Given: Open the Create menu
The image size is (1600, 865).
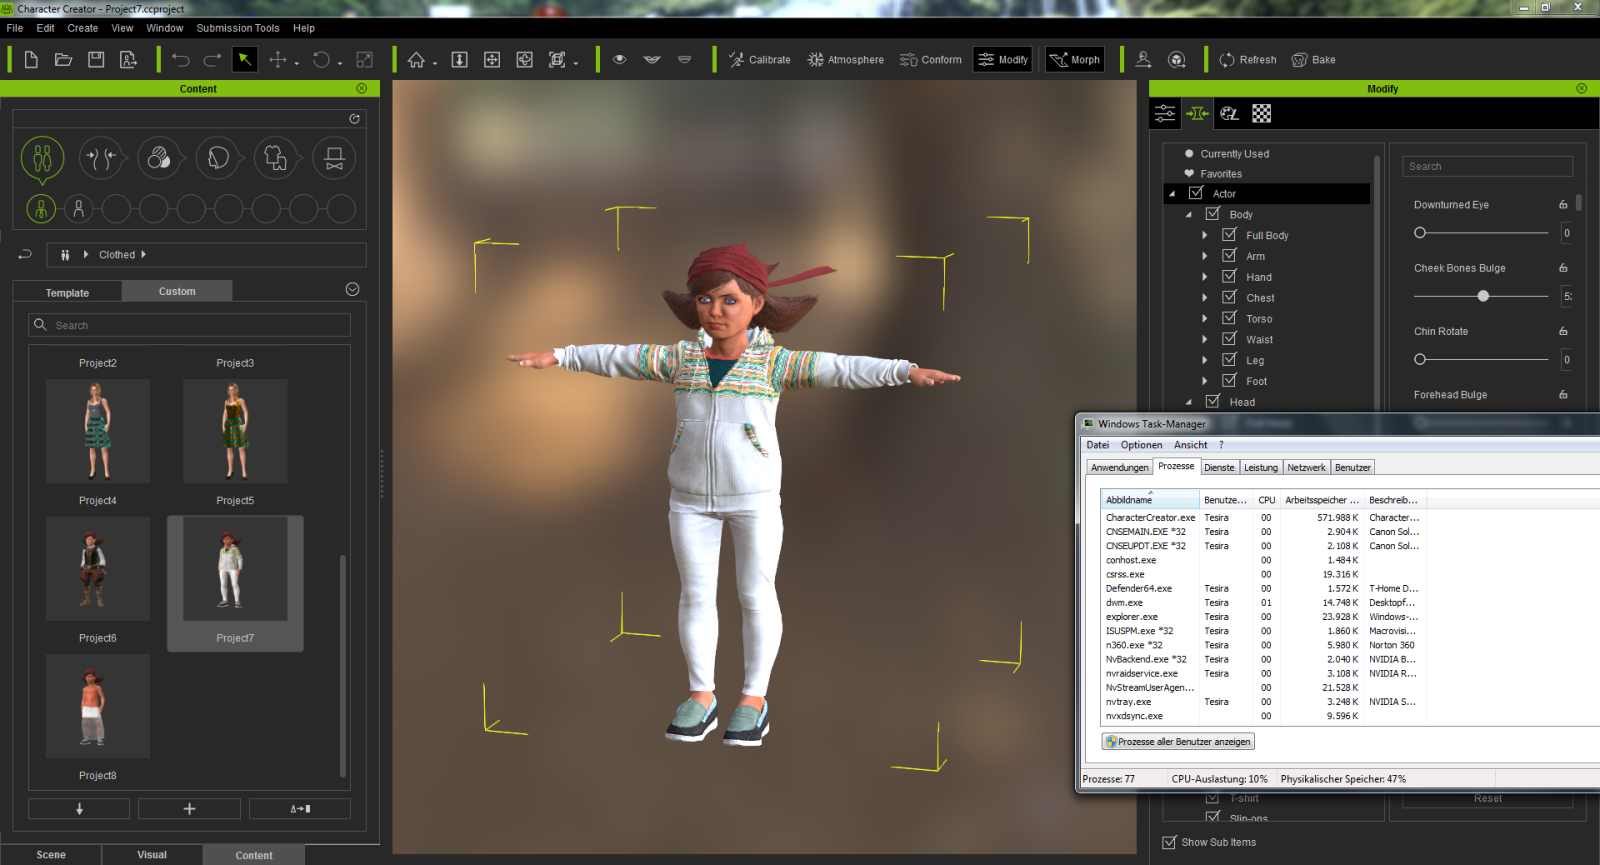Looking at the screenshot, I should [x=82, y=28].
